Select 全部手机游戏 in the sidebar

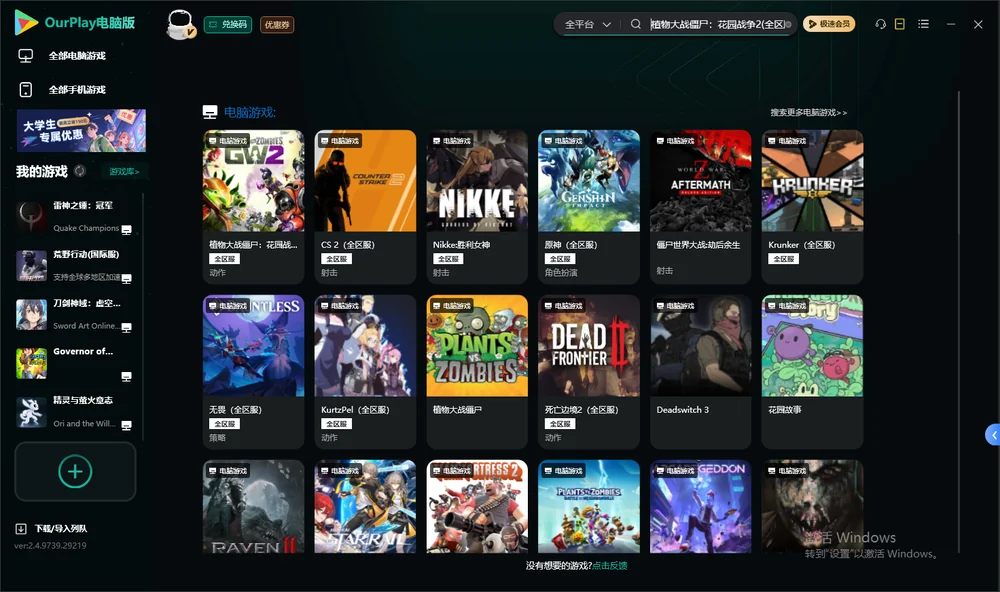pos(62,90)
